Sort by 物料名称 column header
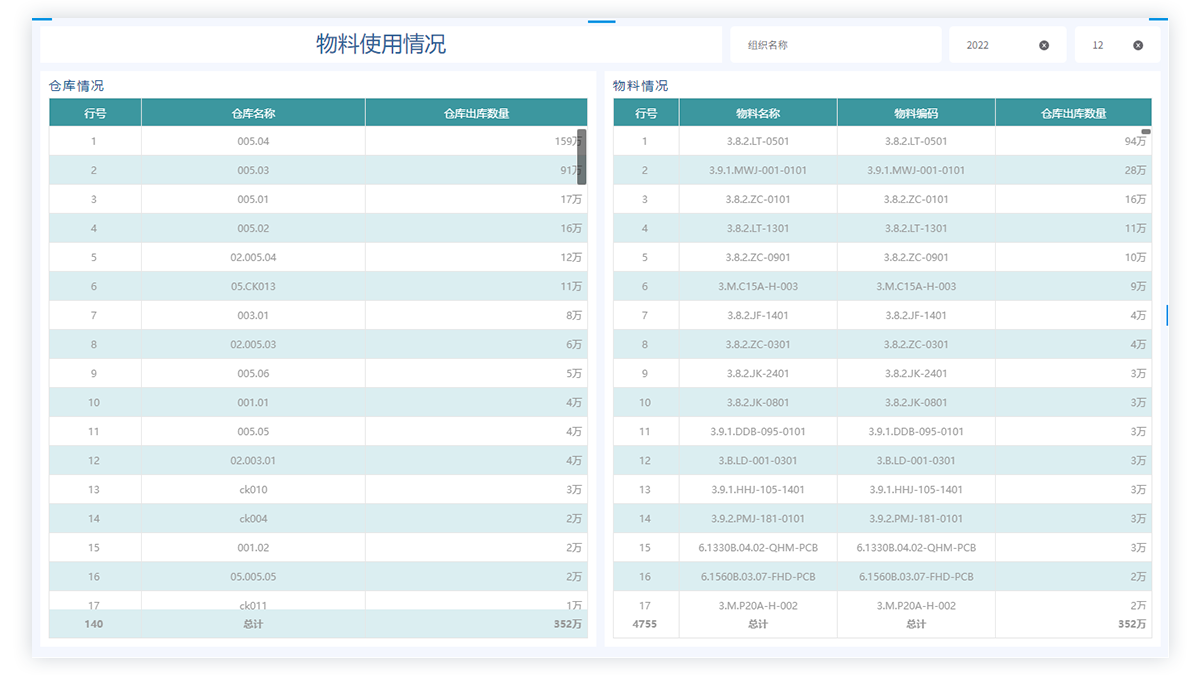The width and height of the screenshot is (1200, 675). tap(758, 113)
